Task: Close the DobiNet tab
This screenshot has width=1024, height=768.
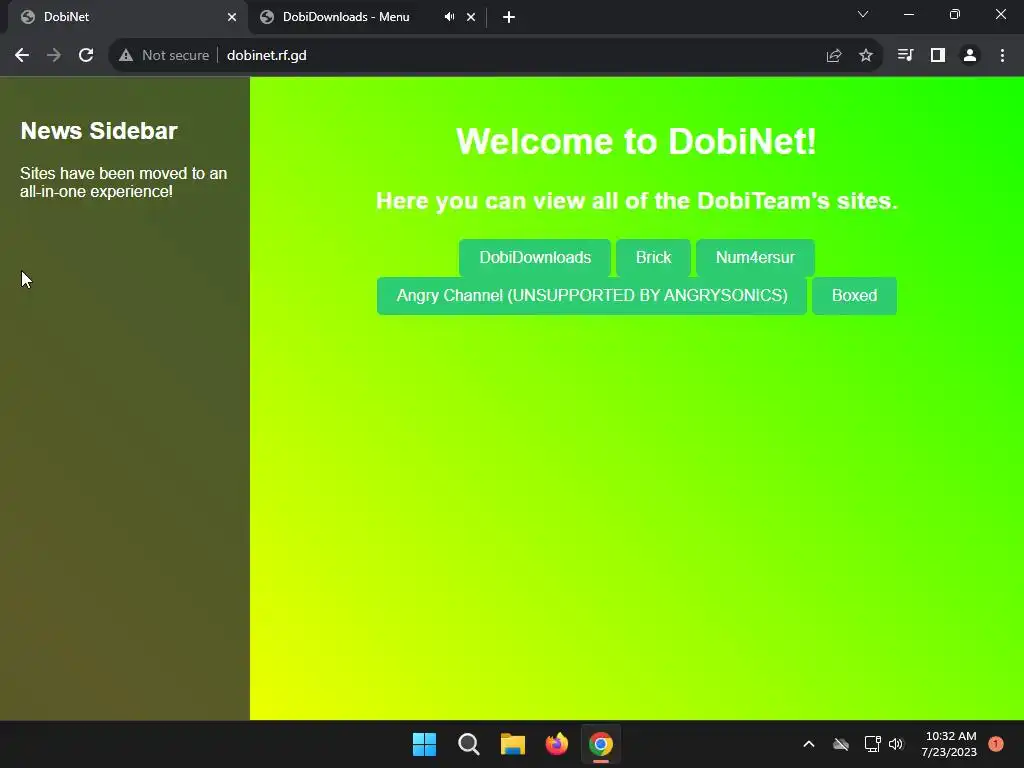Action: [232, 17]
